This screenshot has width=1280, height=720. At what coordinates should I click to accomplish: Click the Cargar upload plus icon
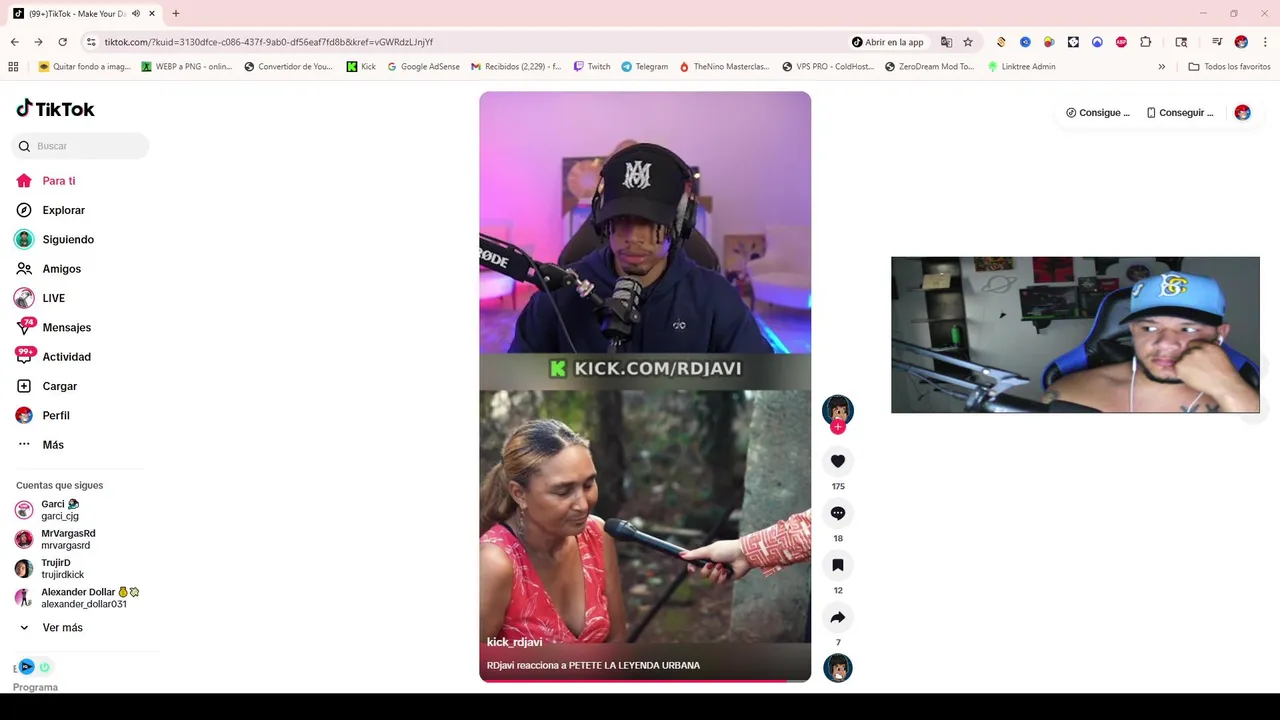click(24, 386)
